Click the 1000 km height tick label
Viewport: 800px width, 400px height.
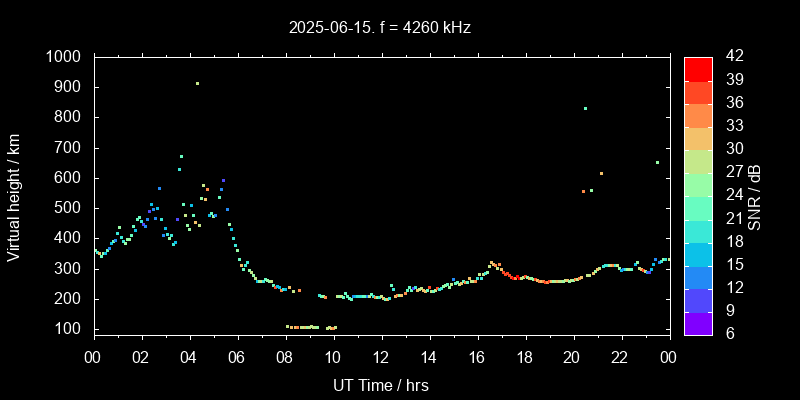pyautogui.click(x=64, y=57)
